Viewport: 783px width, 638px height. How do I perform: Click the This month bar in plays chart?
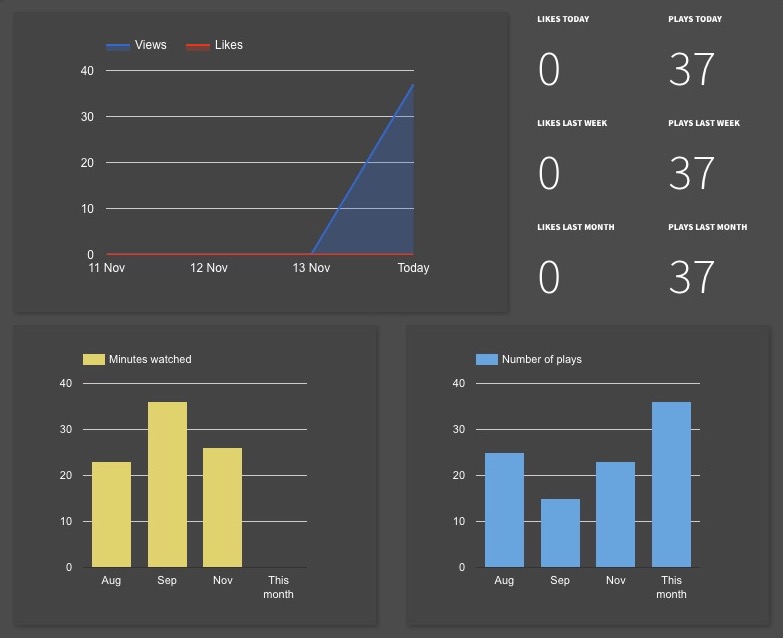point(671,484)
